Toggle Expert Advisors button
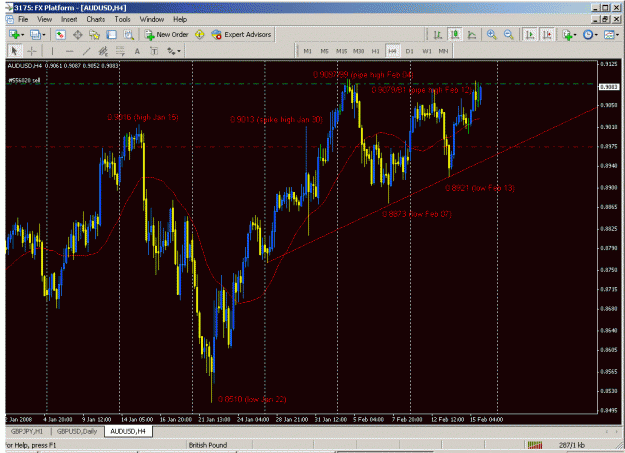Screen dimensions: 625x453 [x=242, y=35]
